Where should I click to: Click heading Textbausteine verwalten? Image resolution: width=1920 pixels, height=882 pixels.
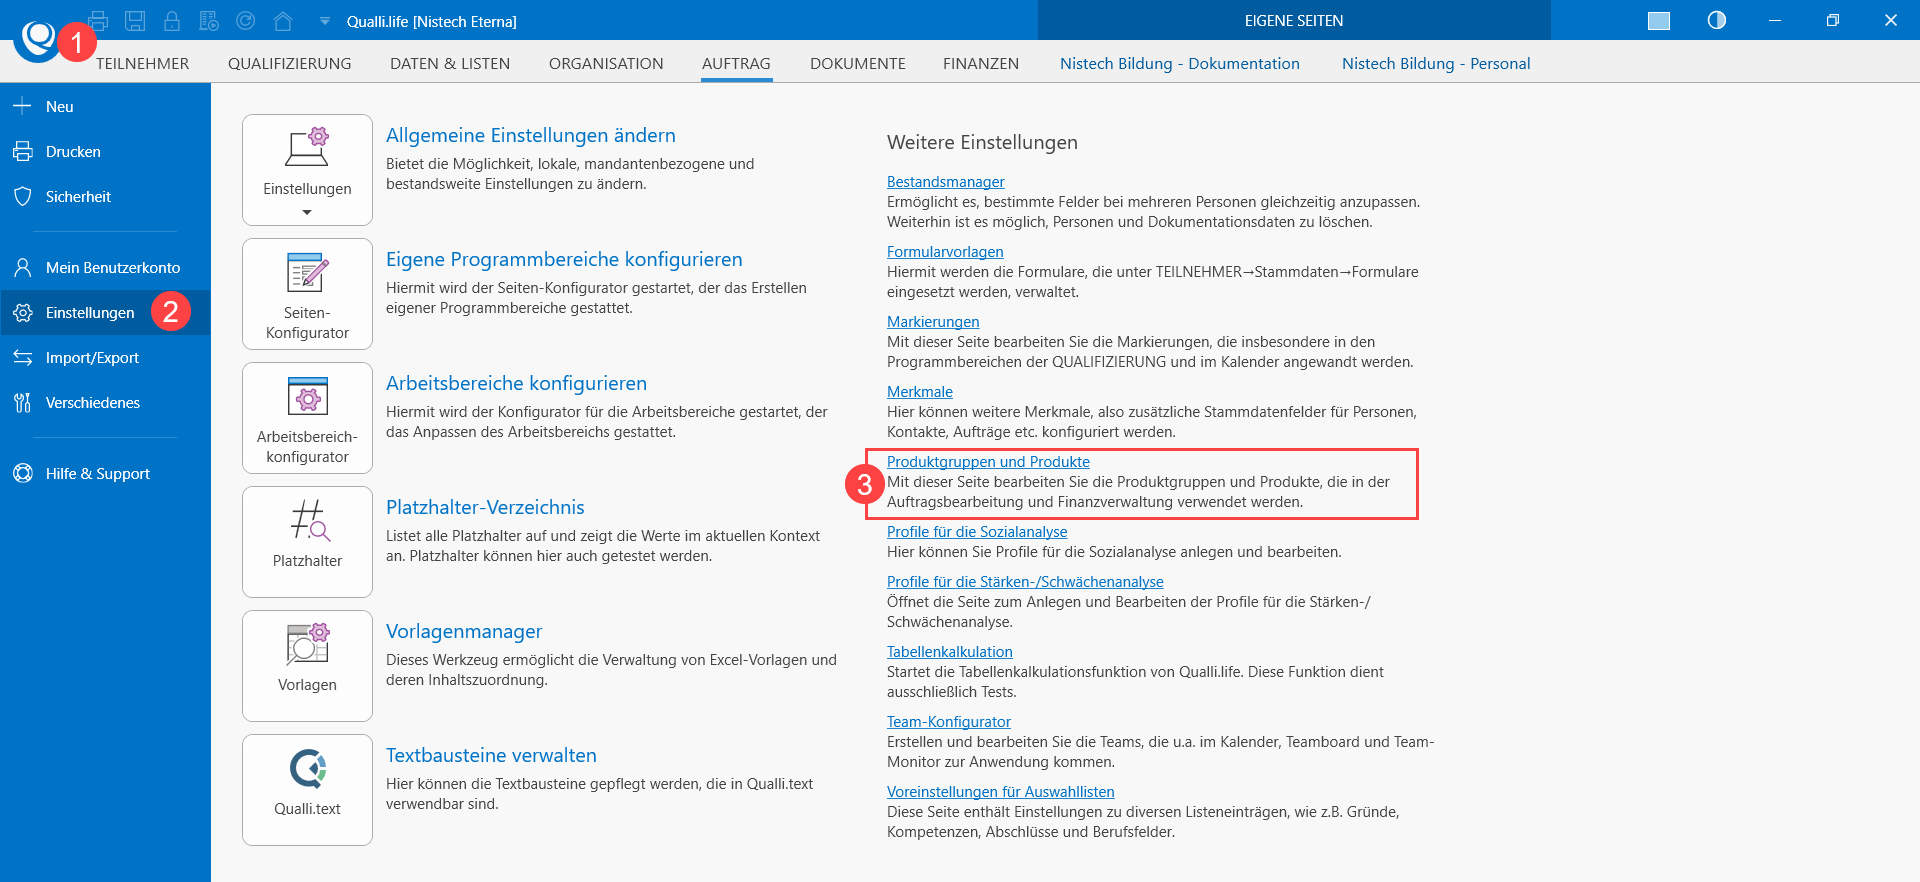click(x=491, y=755)
